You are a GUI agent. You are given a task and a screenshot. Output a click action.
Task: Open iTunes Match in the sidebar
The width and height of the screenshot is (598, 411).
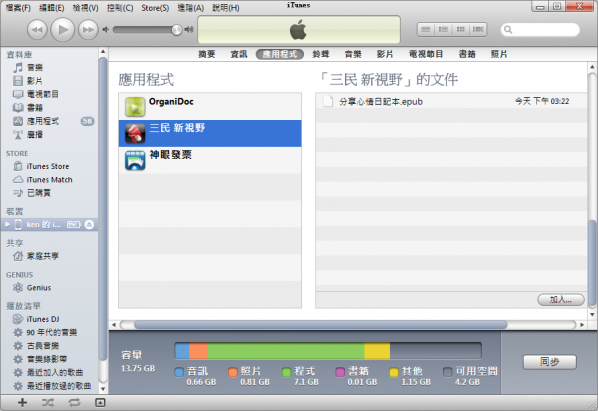coord(49,180)
